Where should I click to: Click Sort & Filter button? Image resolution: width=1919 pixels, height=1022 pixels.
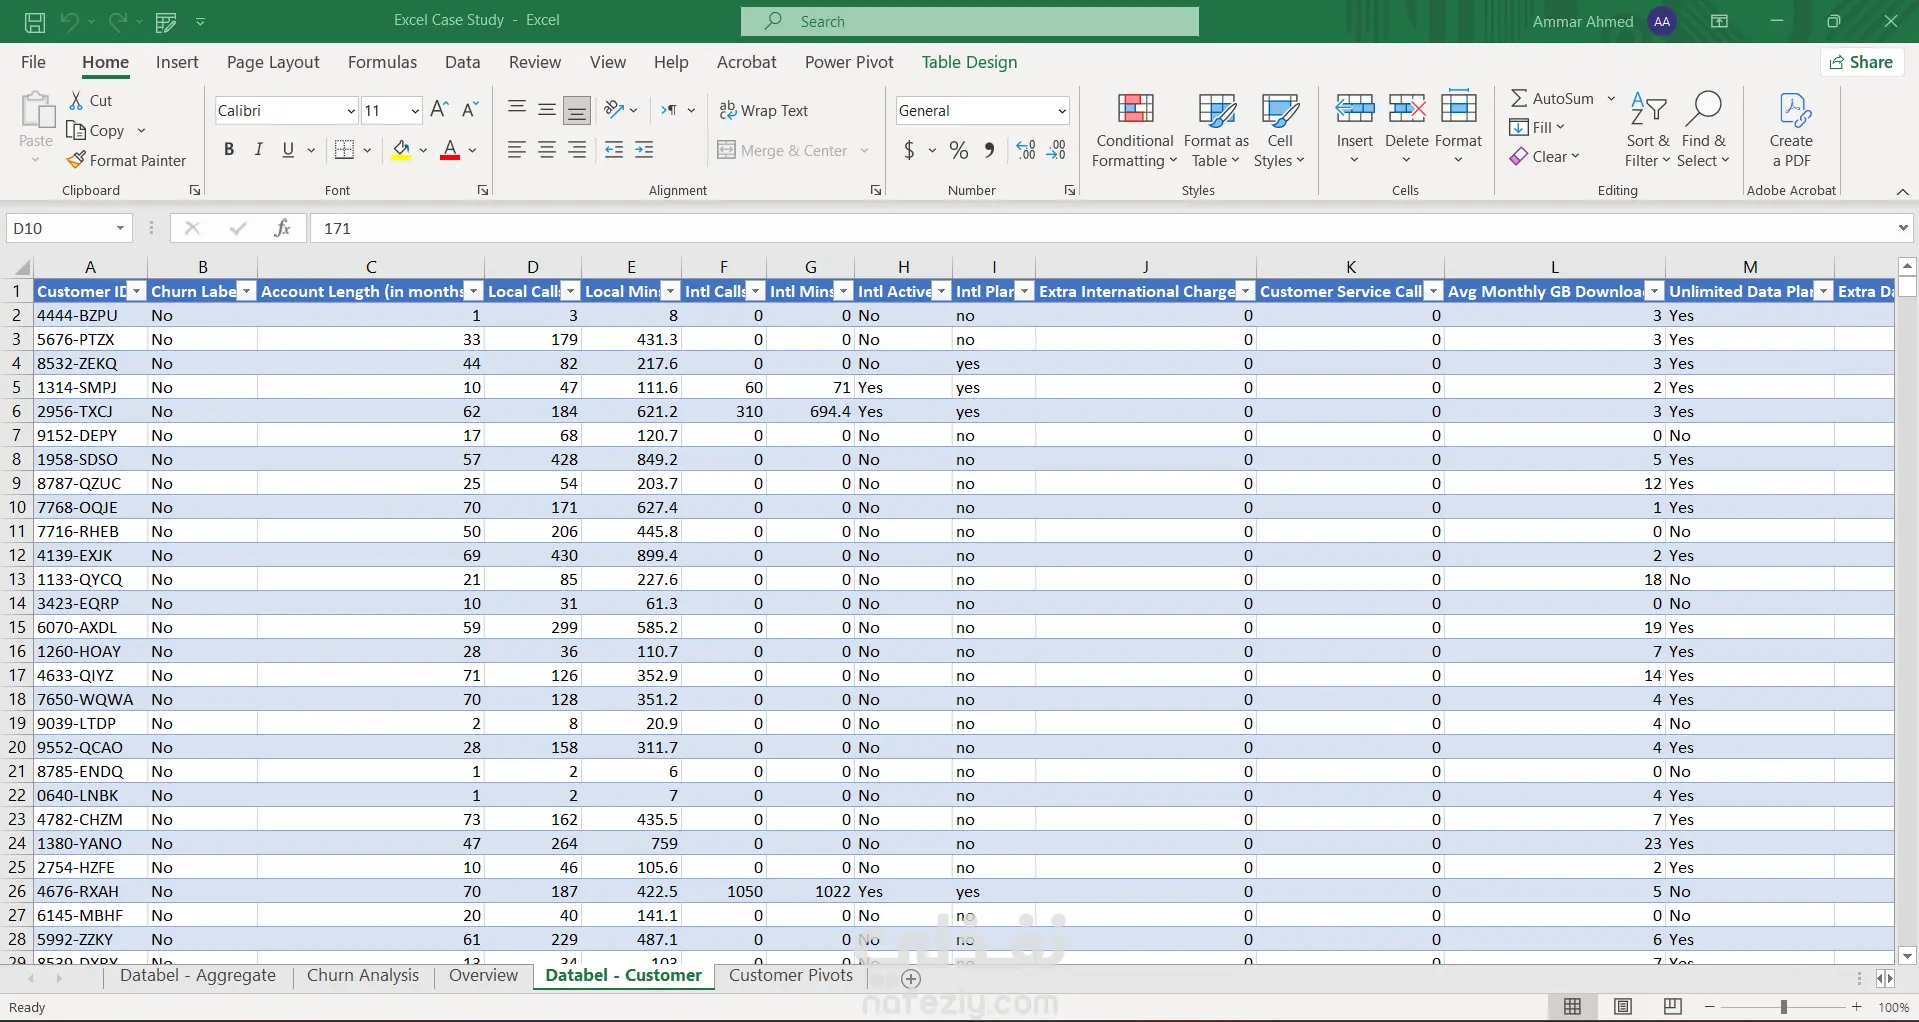click(x=1648, y=130)
